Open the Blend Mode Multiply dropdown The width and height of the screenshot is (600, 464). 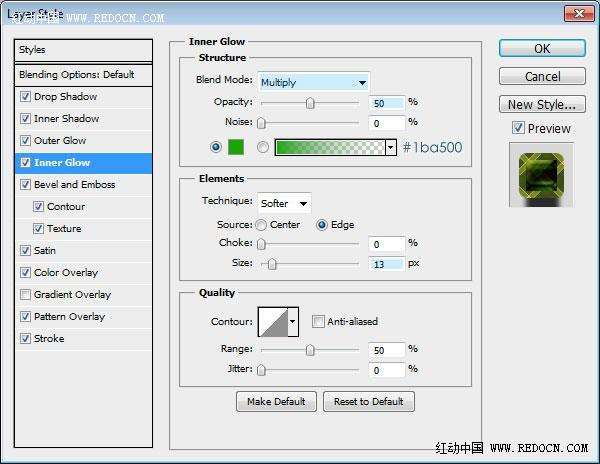pos(313,82)
